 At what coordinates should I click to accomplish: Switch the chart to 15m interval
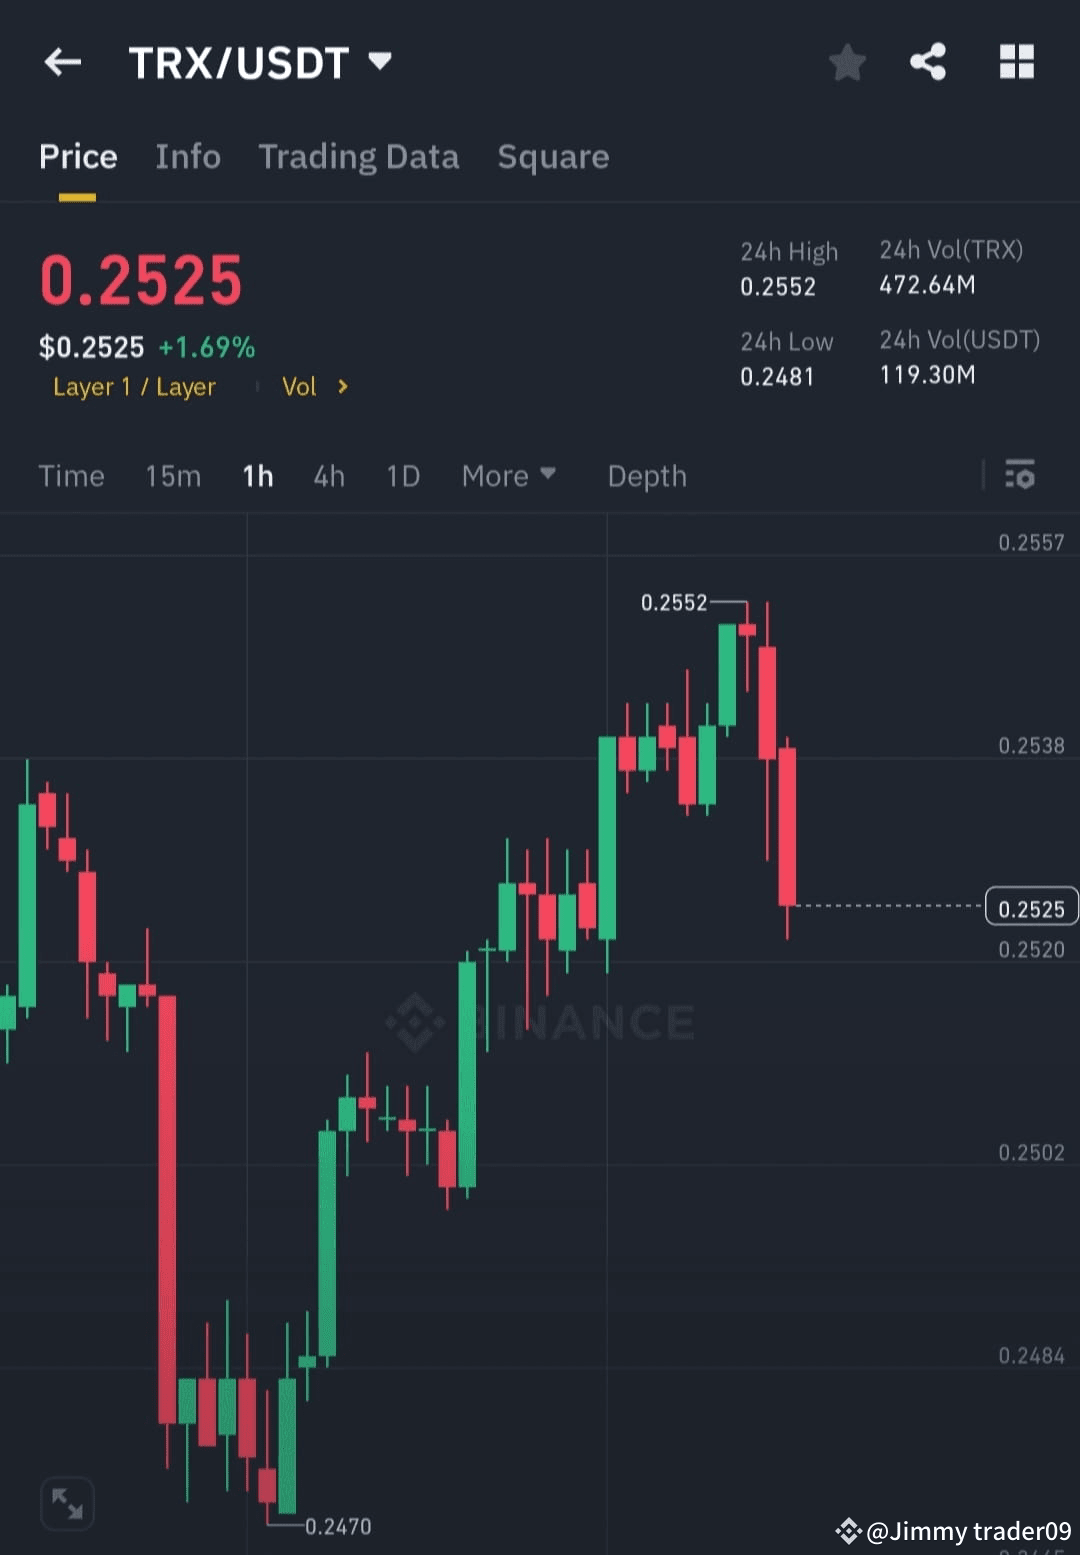coord(172,476)
